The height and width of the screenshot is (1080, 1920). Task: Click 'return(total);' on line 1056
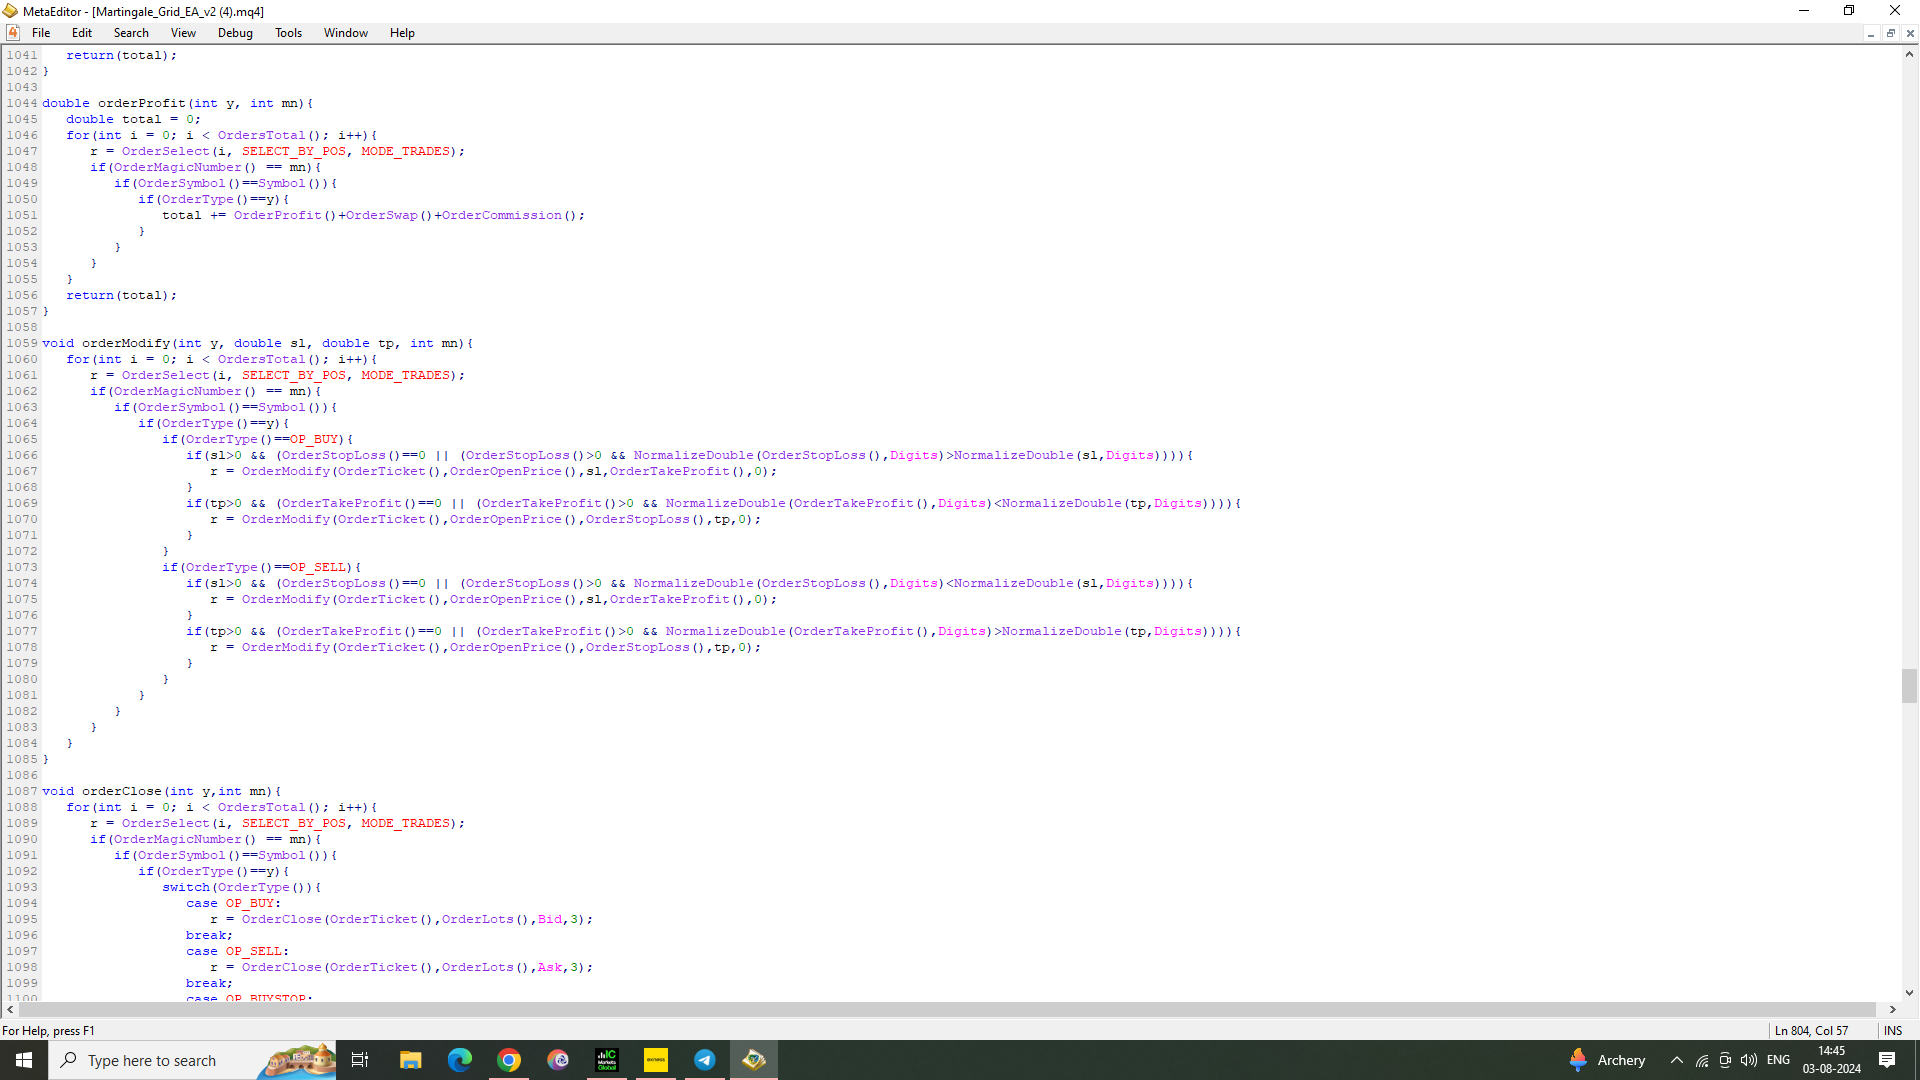point(122,295)
